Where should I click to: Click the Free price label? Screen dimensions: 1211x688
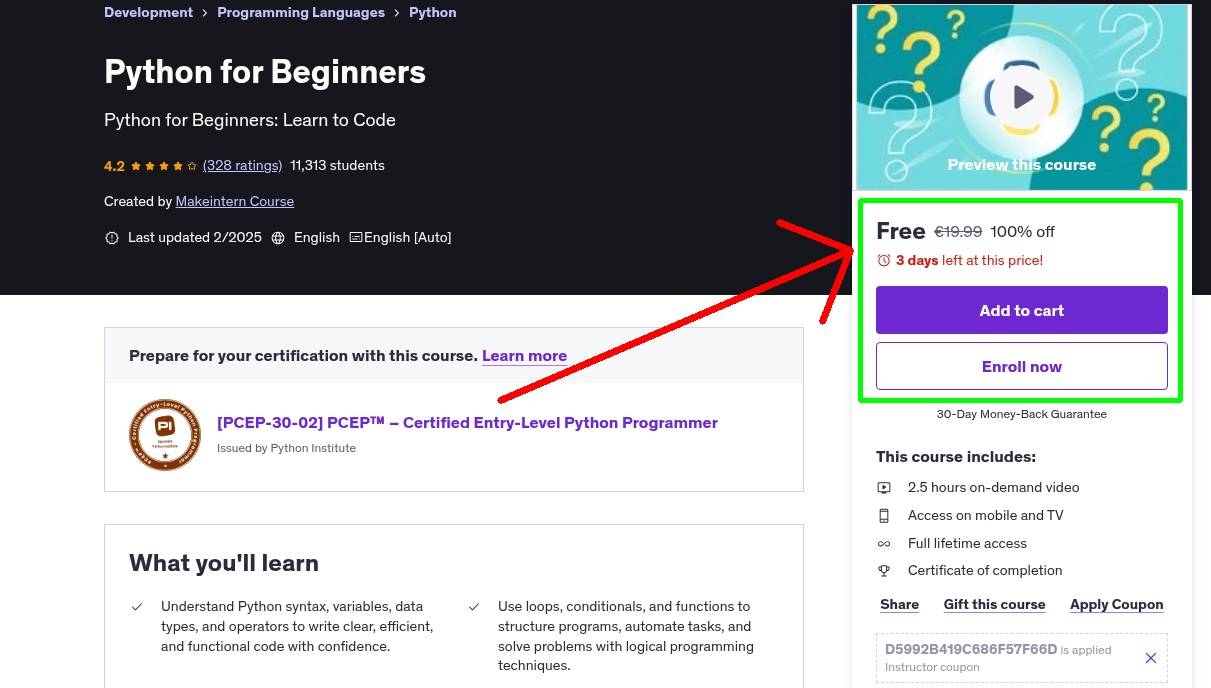(x=901, y=231)
